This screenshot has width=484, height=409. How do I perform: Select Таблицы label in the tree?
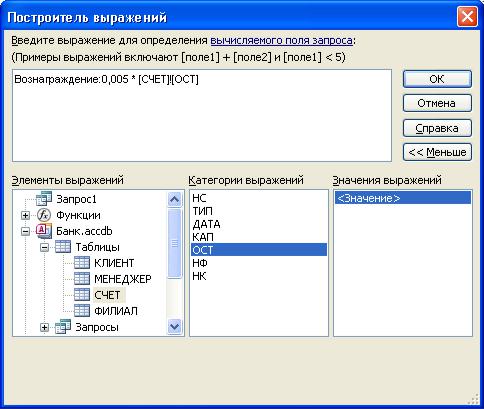[97, 247]
